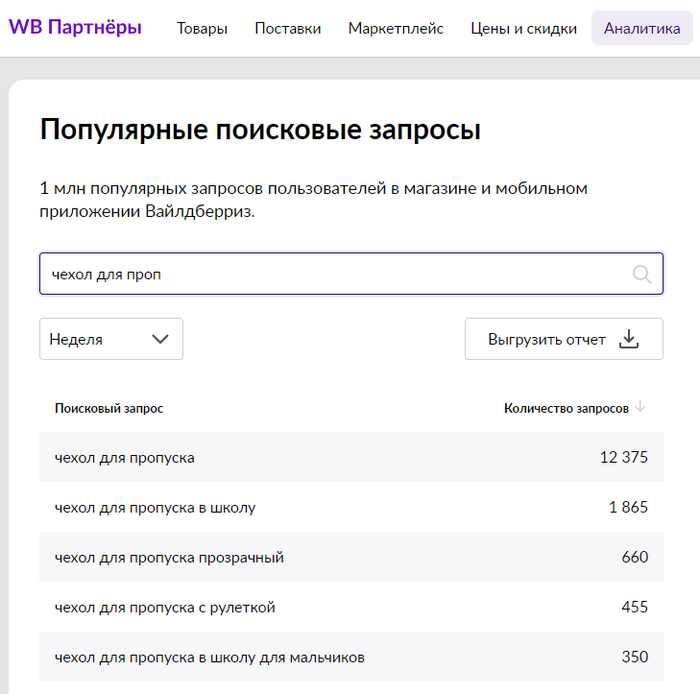Click the magnifying glass search icon

[641, 274]
